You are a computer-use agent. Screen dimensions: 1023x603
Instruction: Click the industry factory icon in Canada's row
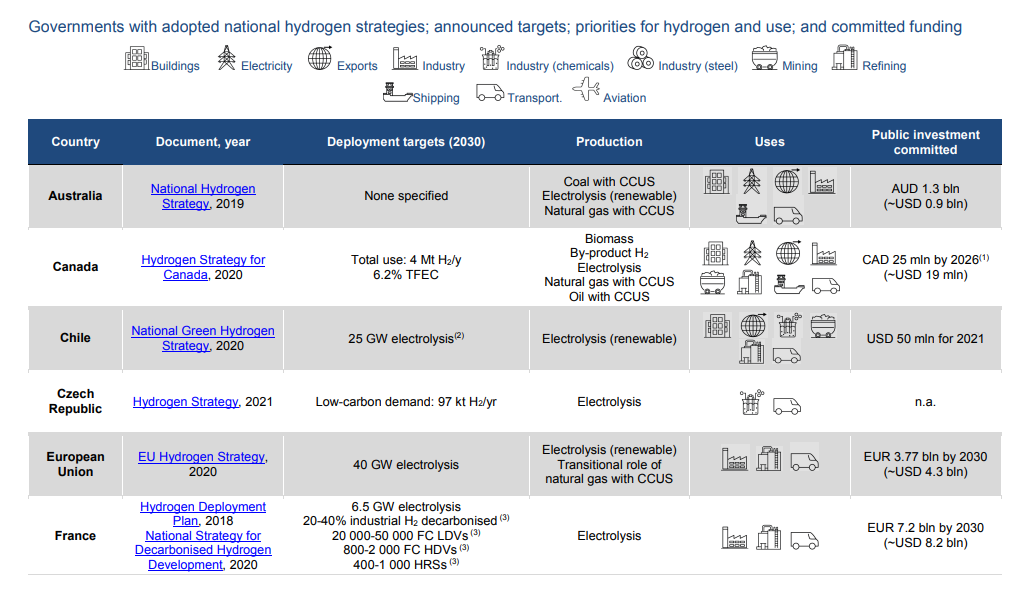pyautogui.click(x=824, y=253)
